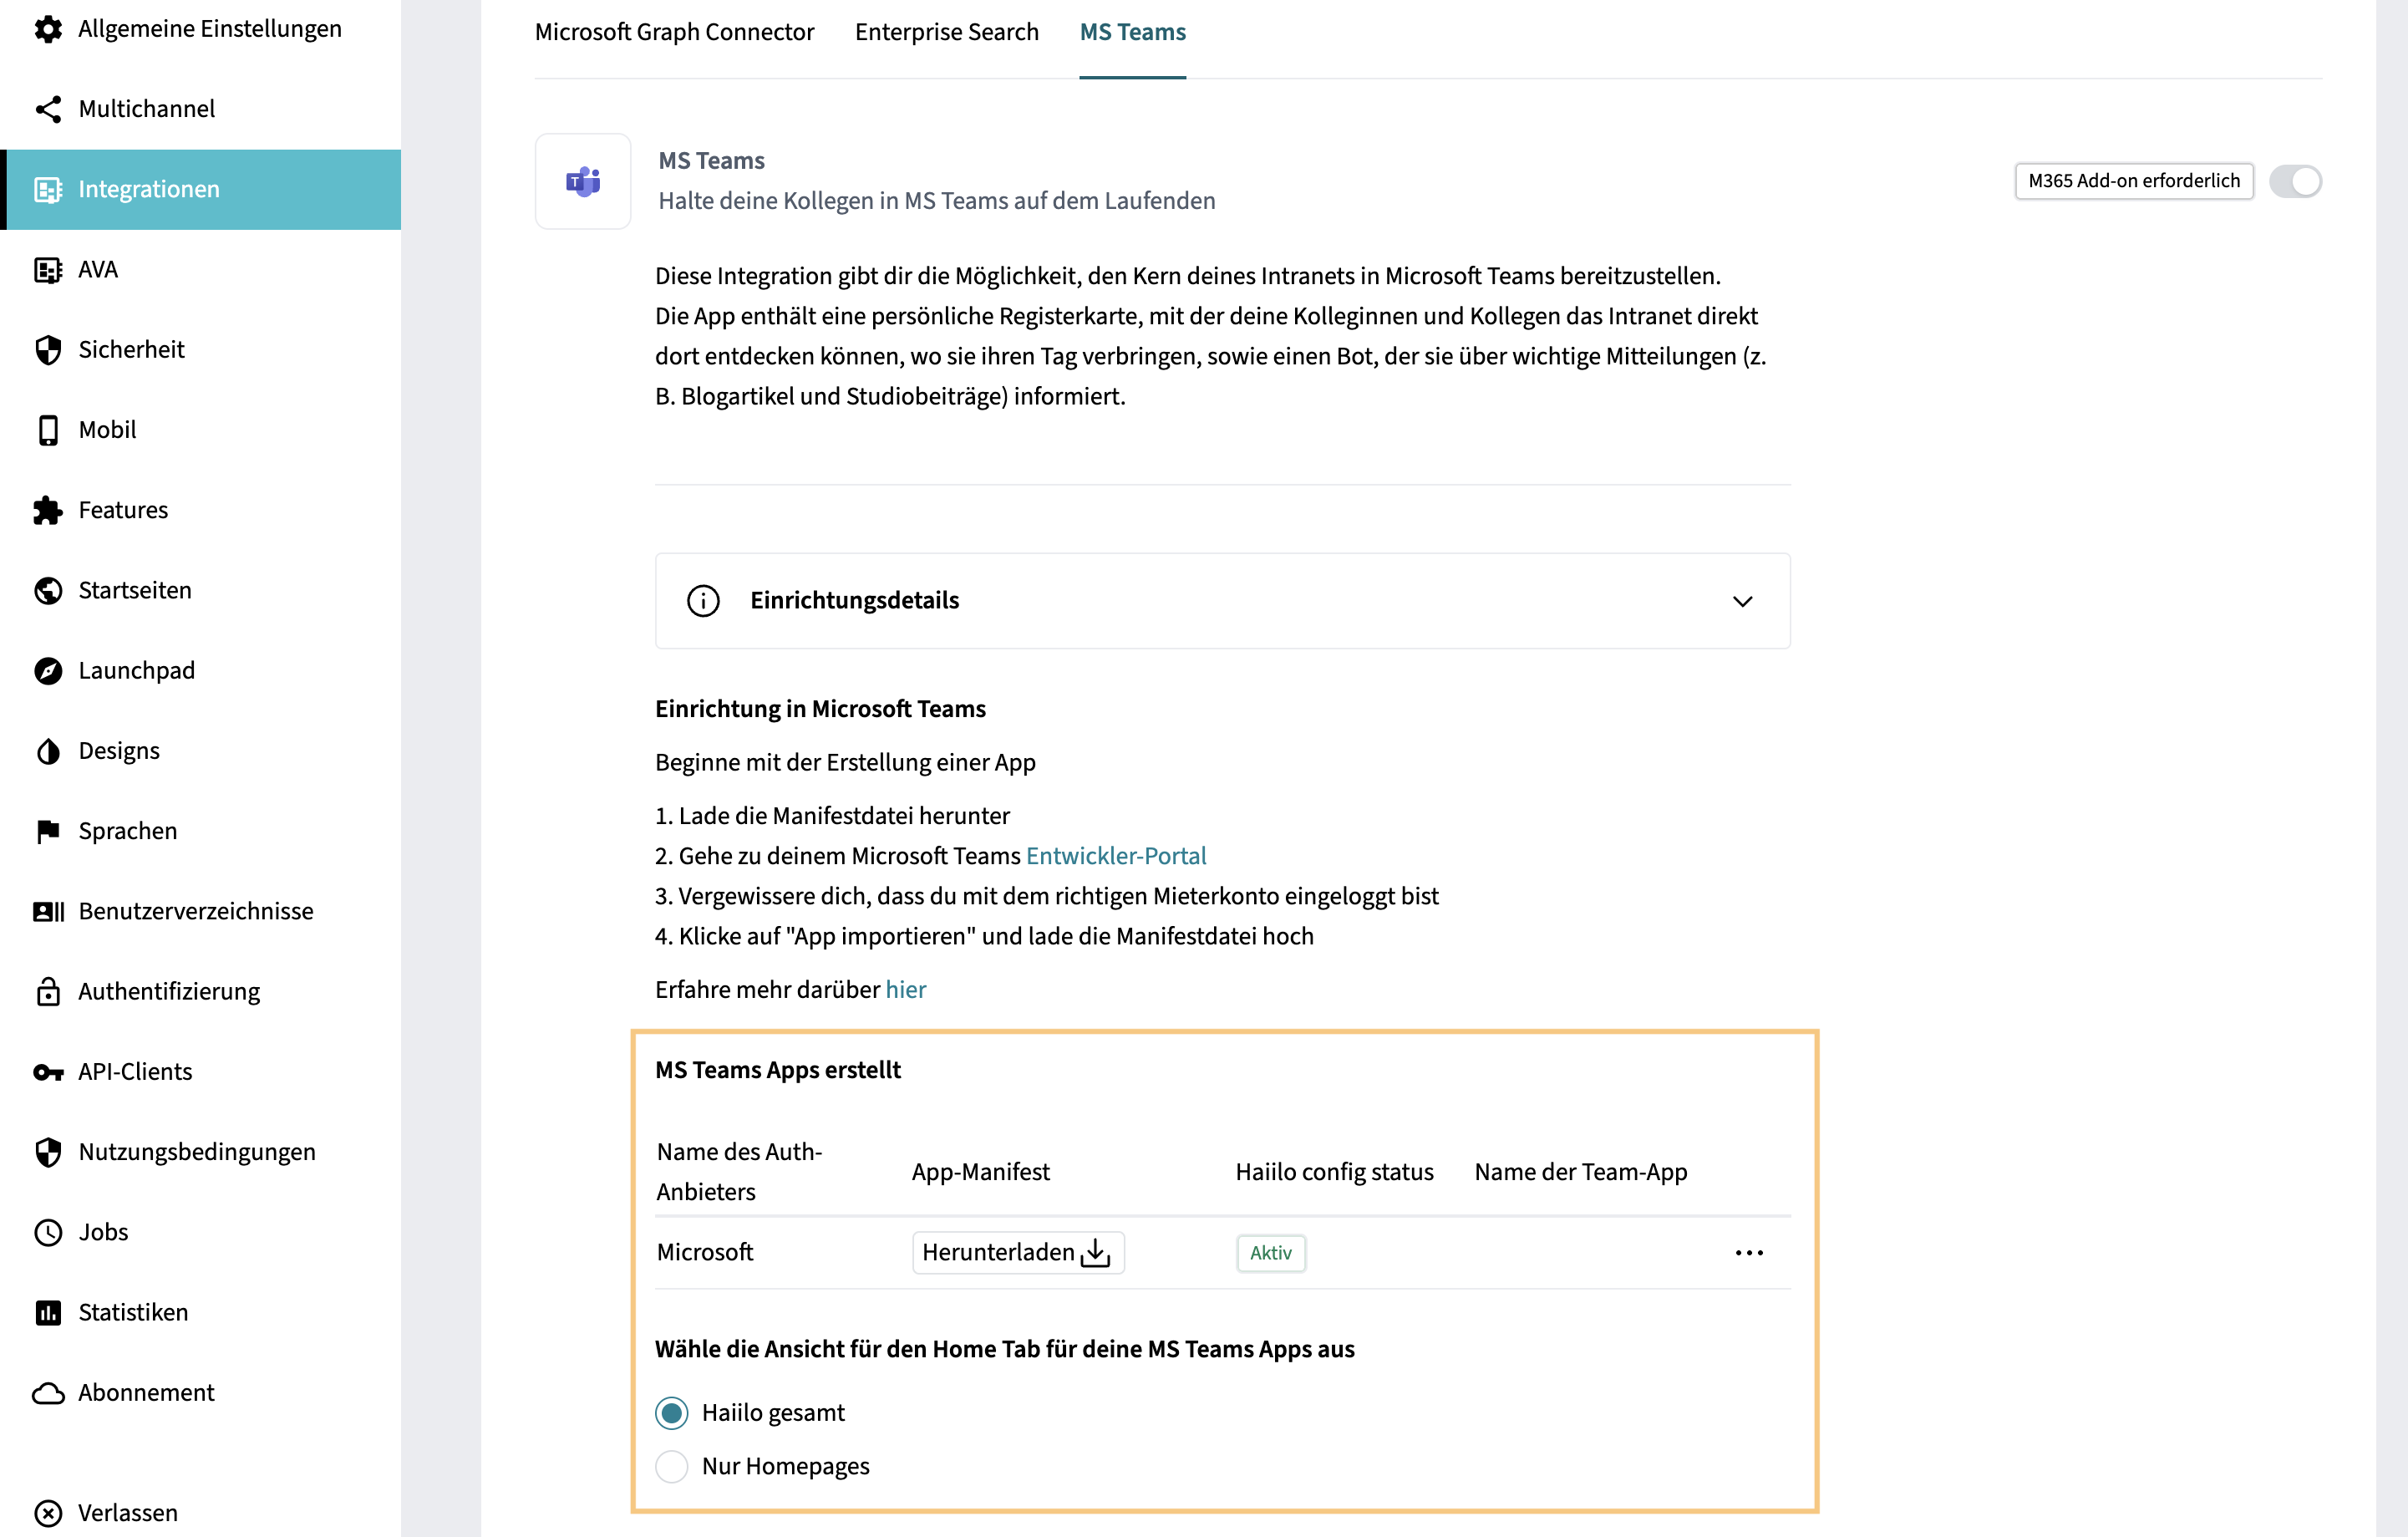Open Abonnement in the sidebar
This screenshot has height=1537, width=2408.
coord(200,1393)
